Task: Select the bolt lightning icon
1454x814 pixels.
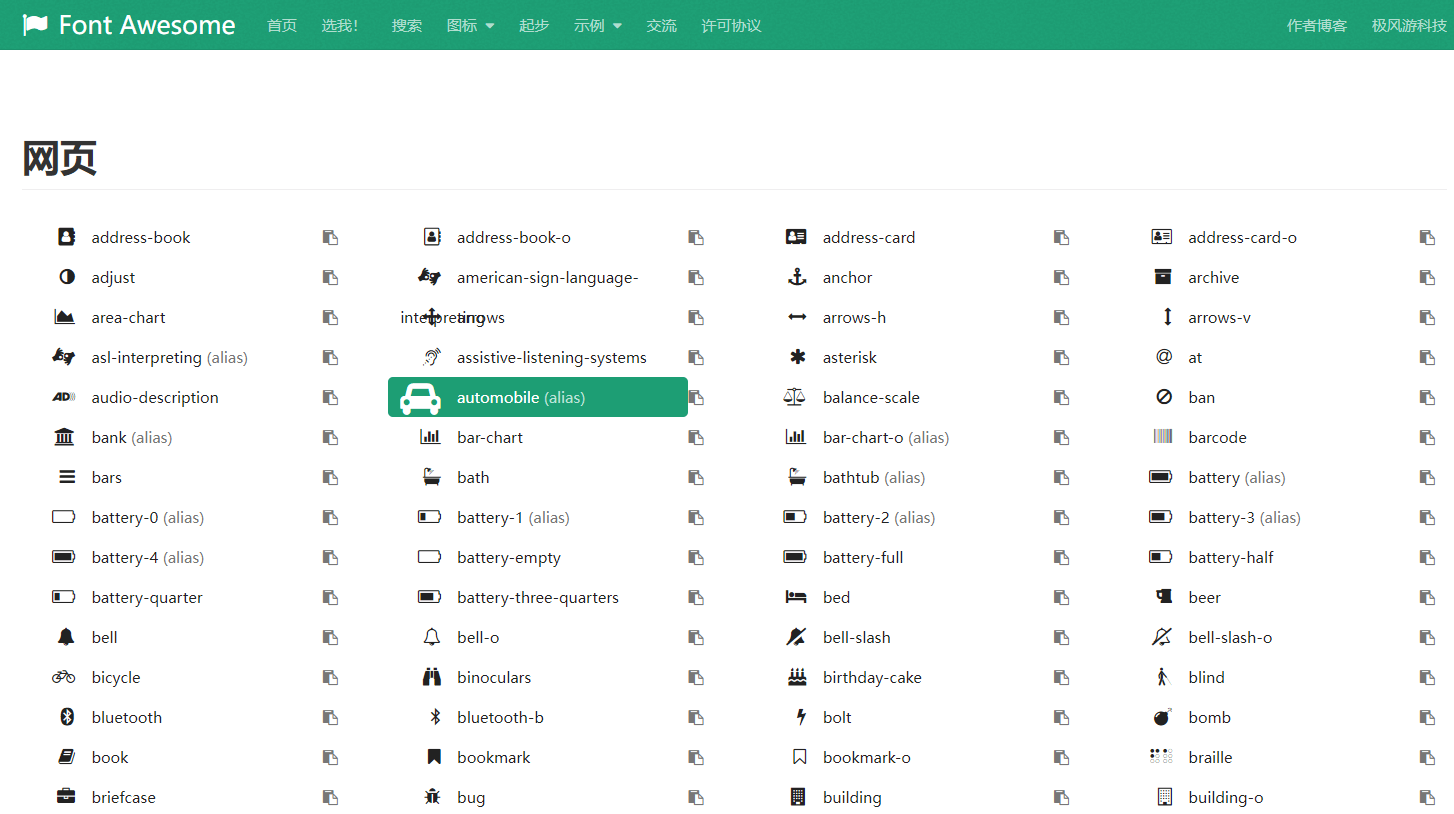Action: (x=800, y=717)
